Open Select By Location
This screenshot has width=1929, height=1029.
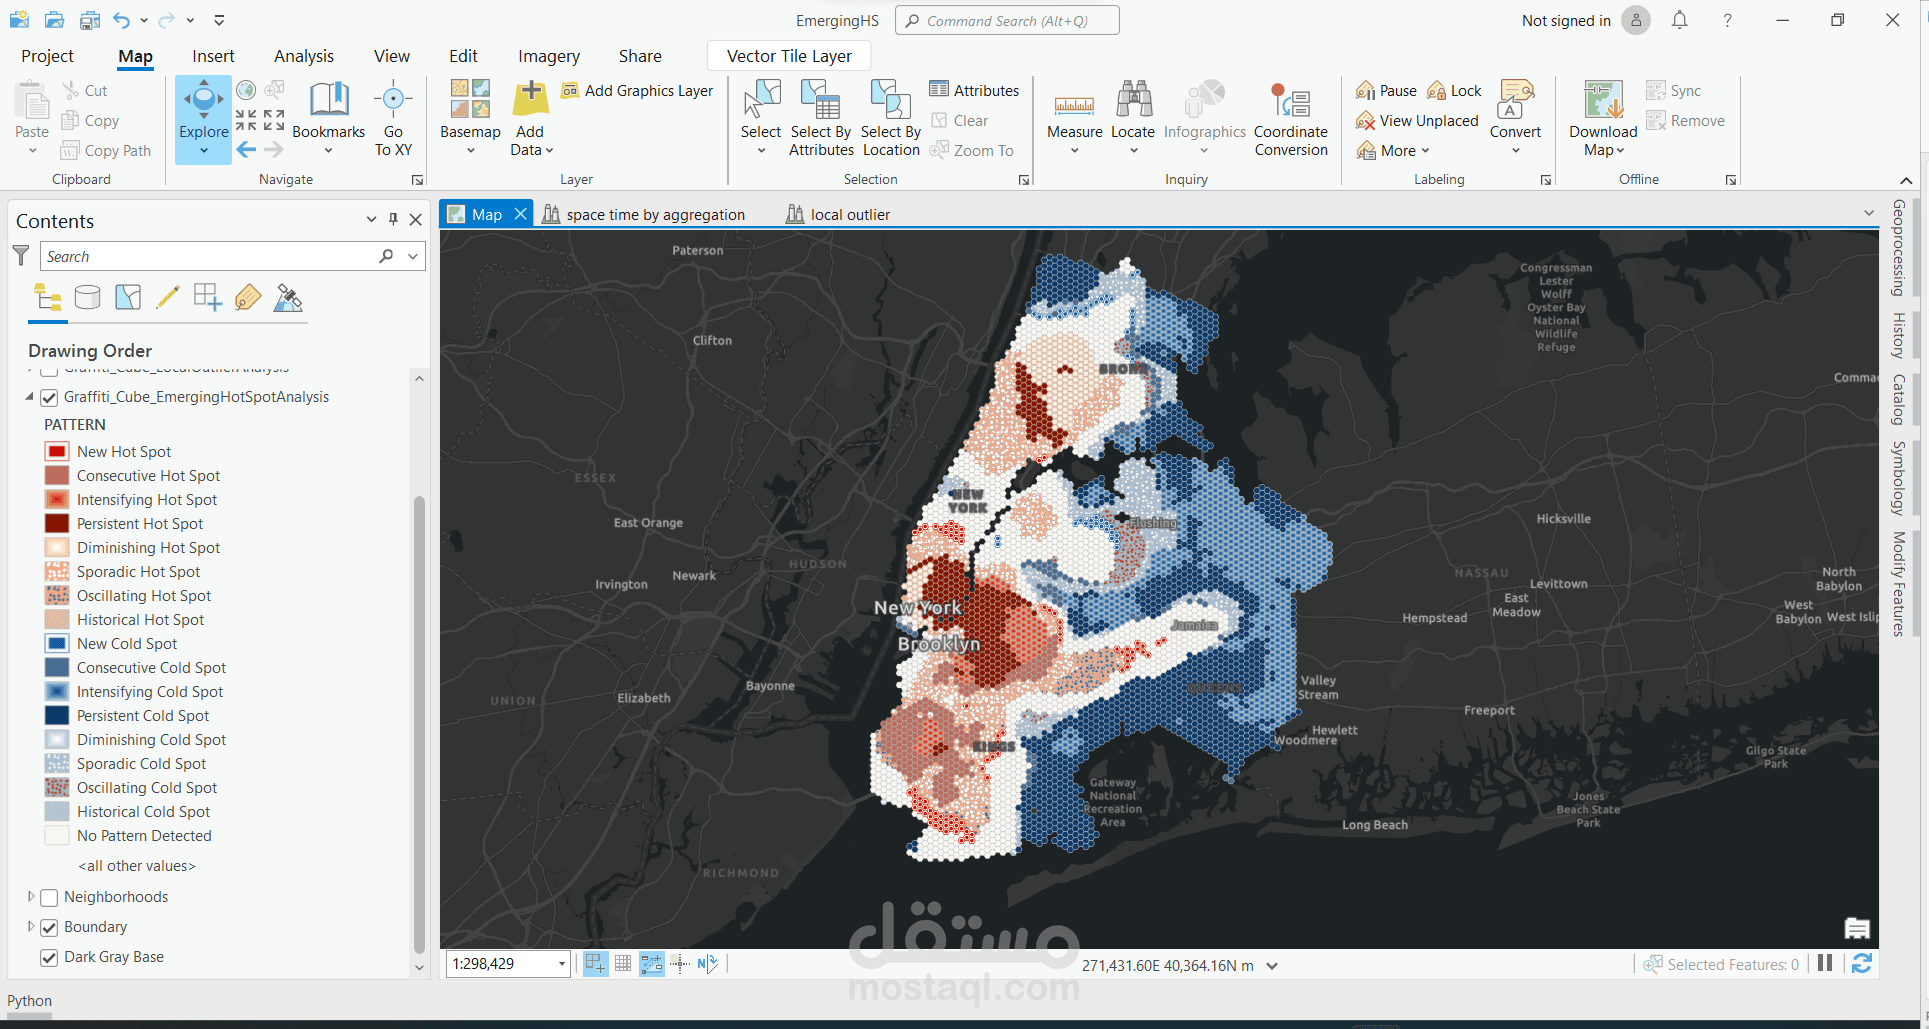tap(891, 118)
